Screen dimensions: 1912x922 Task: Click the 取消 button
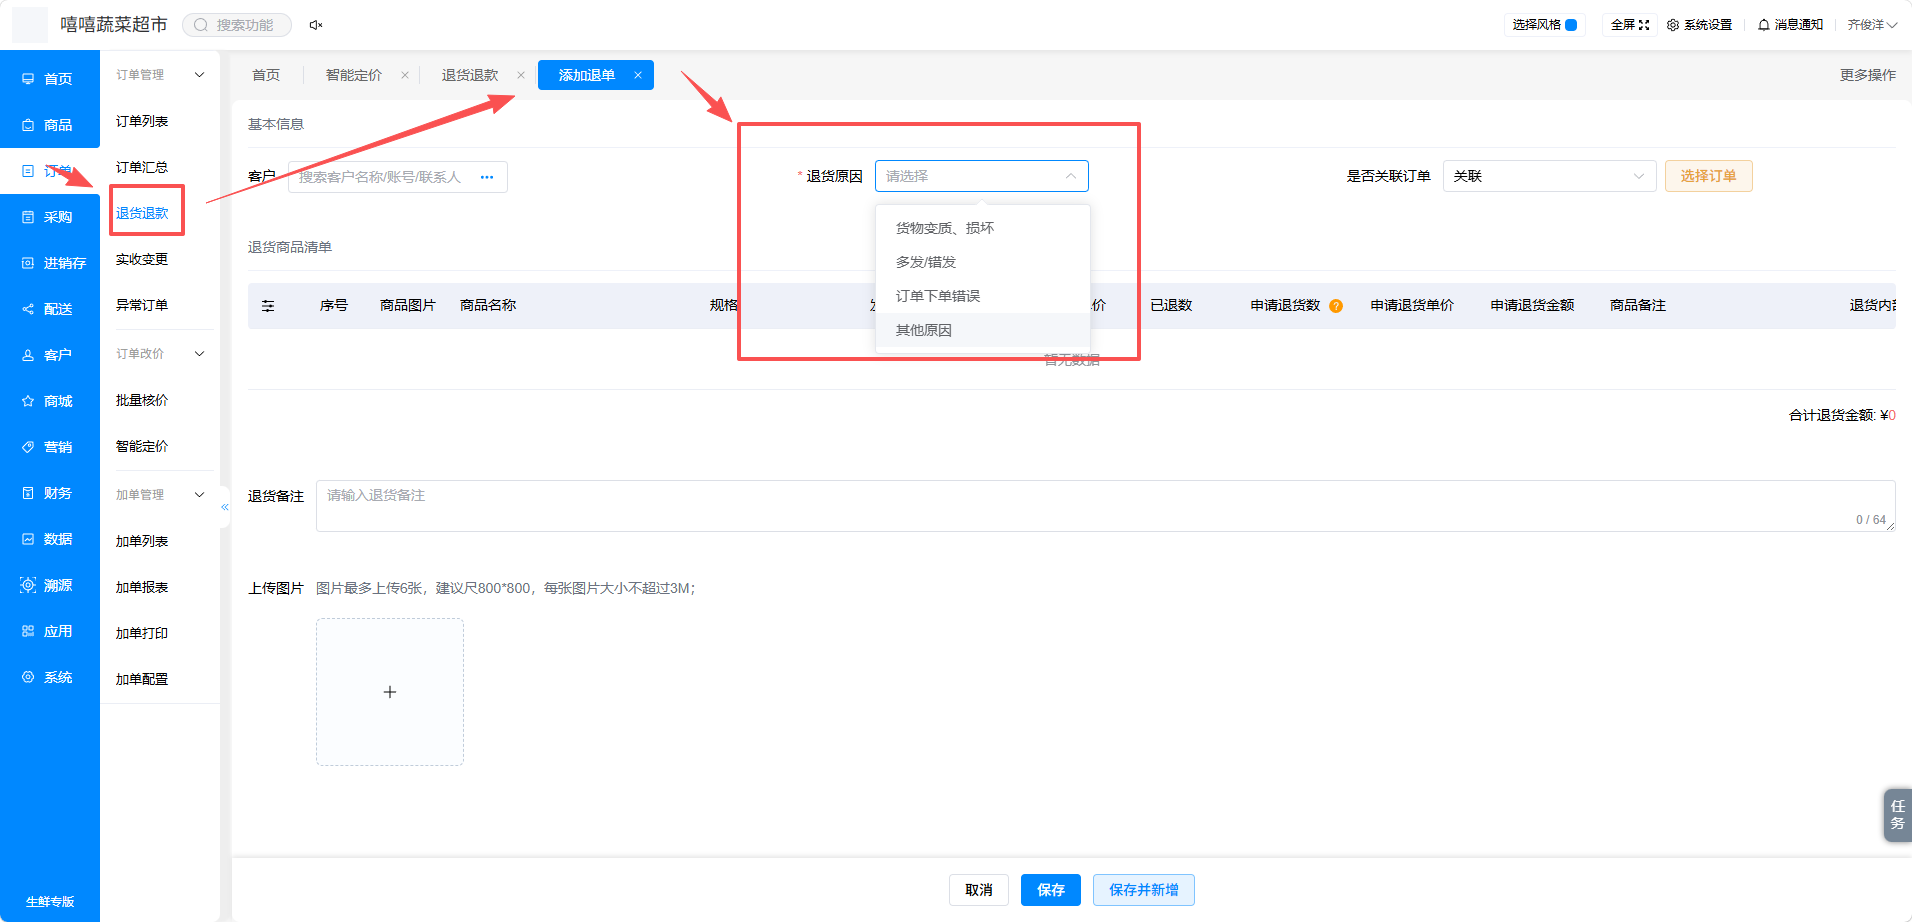click(x=979, y=890)
